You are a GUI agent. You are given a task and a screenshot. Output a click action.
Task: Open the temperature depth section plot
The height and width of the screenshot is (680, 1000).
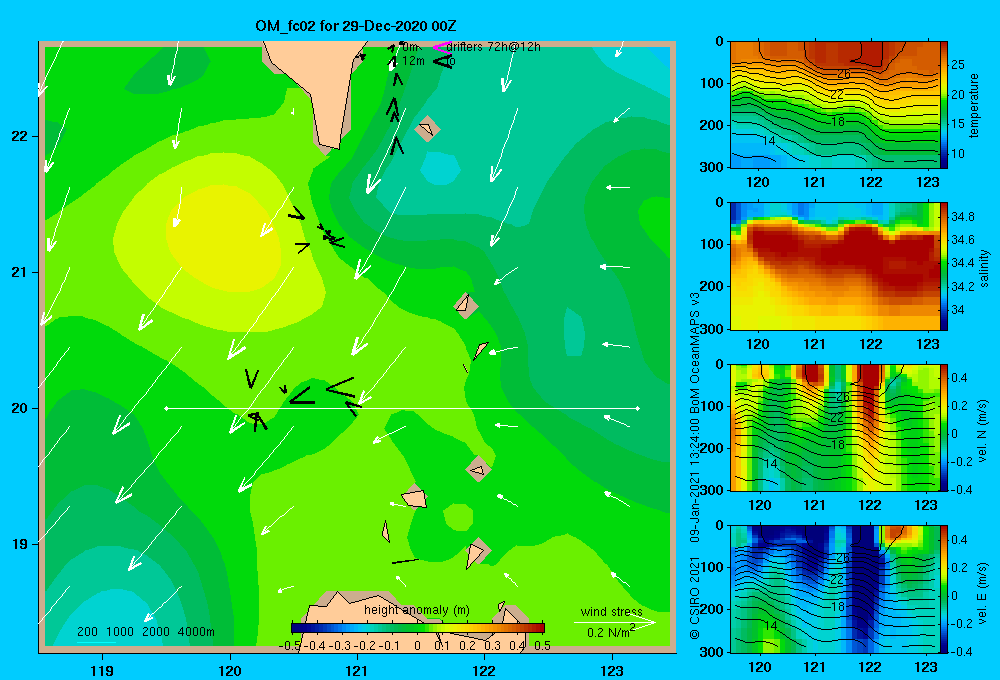835,105
